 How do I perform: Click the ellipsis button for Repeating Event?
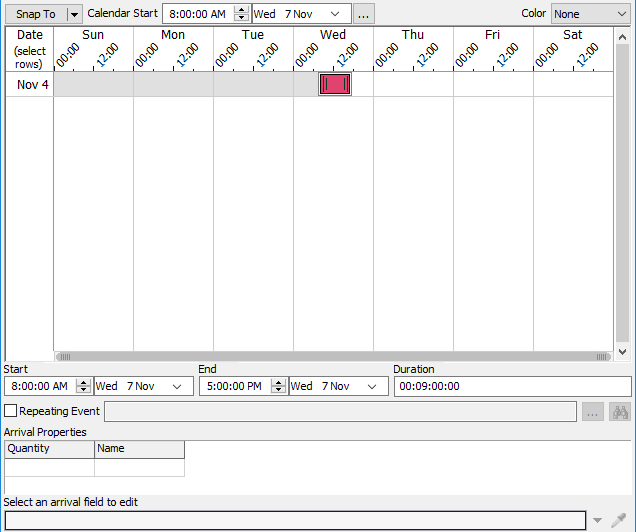(x=593, y=412)
